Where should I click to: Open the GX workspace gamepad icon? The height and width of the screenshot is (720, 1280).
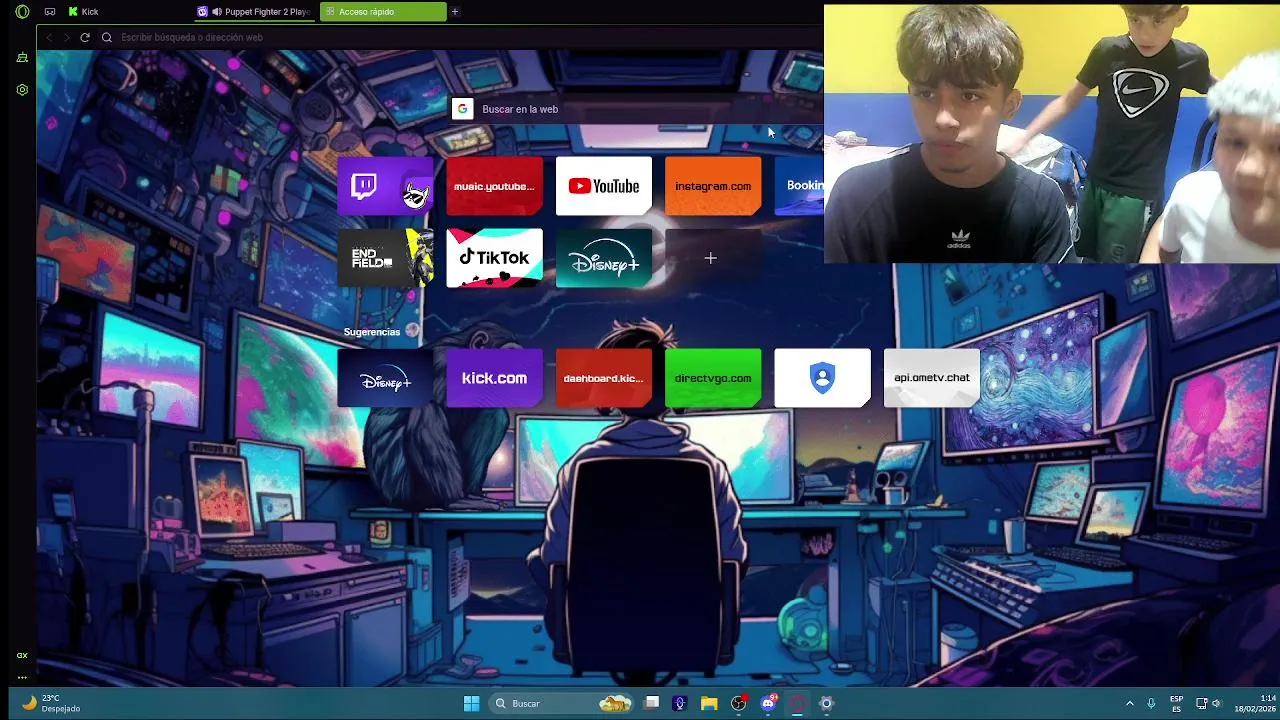click(x=50, y=12)
